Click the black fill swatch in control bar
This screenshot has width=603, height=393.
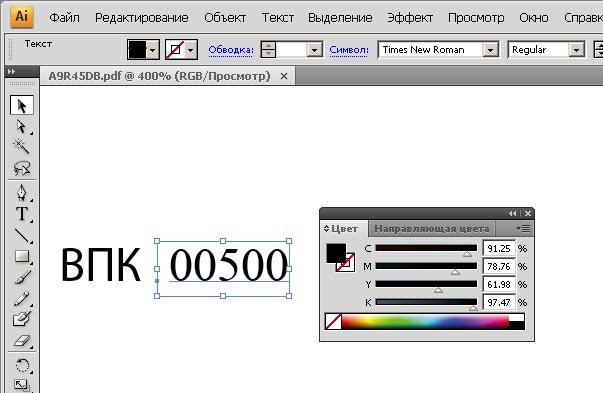coord(137,50)
